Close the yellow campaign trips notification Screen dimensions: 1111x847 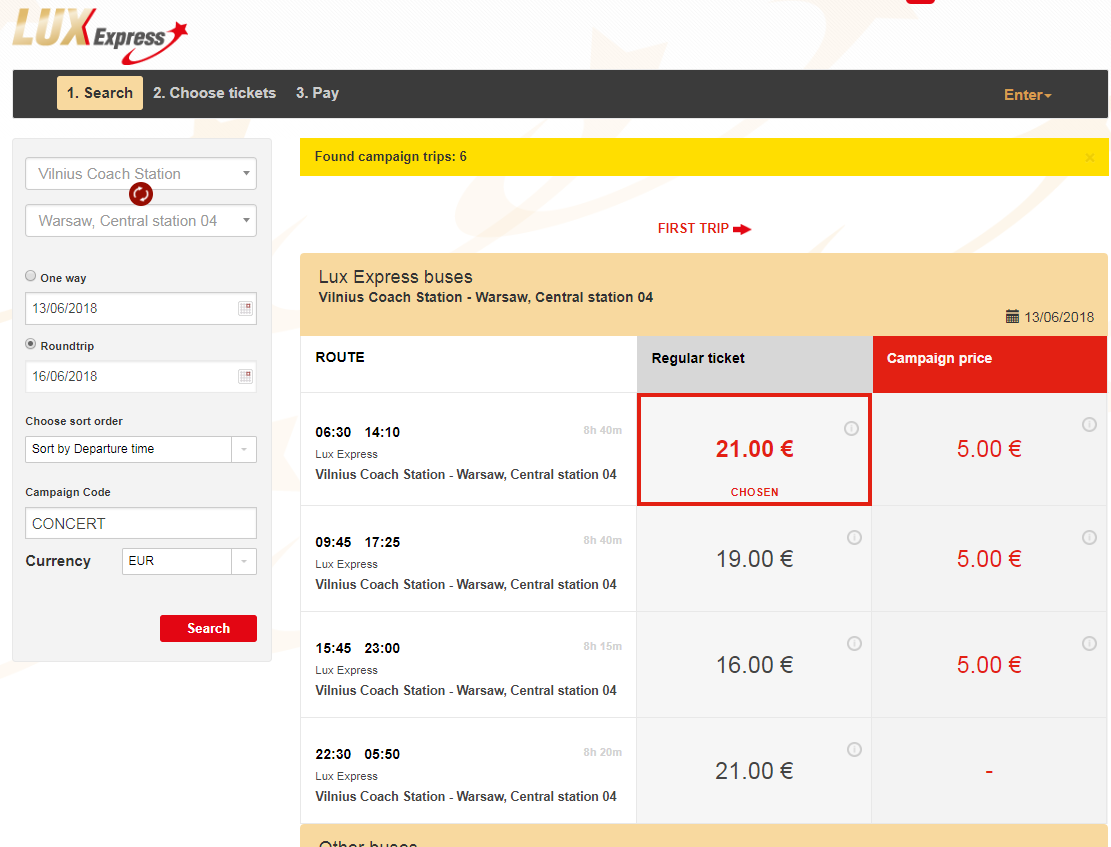tap(1090, 157)
